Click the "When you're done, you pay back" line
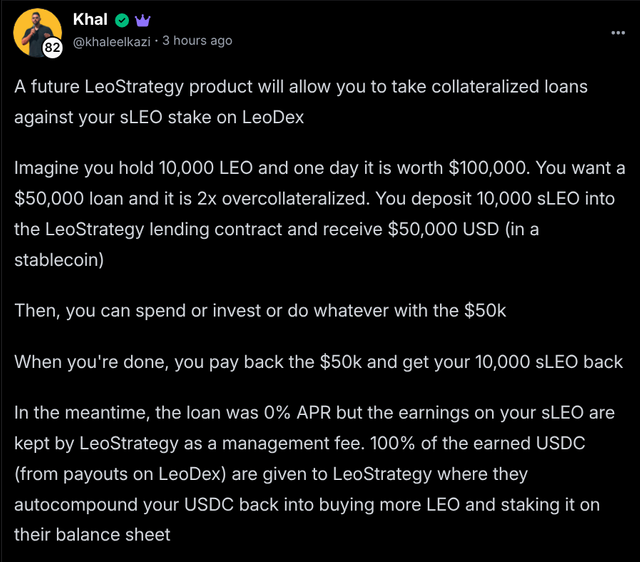 [x=318, y=362]
